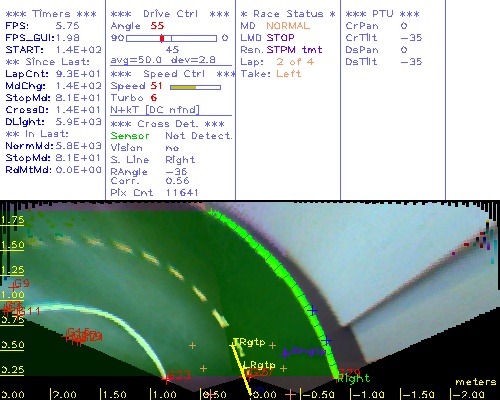The height and width of the screenshot is (400, 500).
Task: Click the Race Status panel header
Action: click(288, 14)
